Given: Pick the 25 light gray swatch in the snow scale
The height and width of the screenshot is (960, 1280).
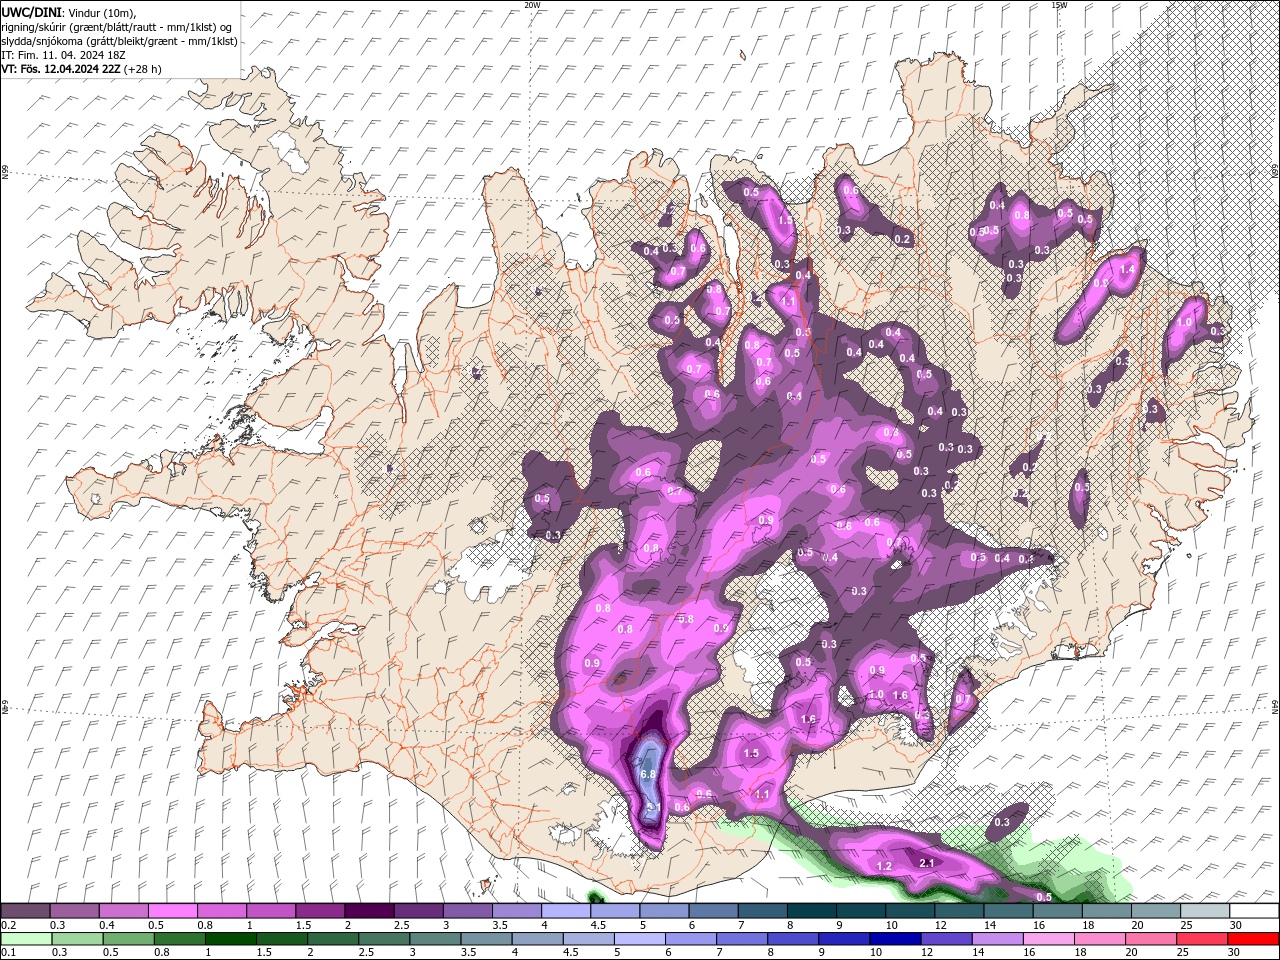Looking at the screenshot, I should 1203,911.
